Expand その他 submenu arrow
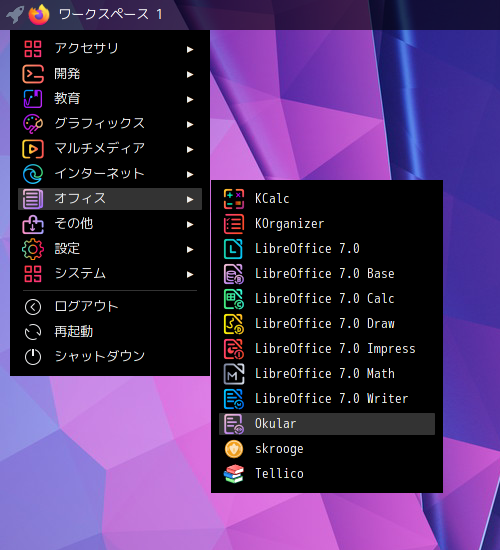Viewport: 500px width, 550px height. point(190,224)
